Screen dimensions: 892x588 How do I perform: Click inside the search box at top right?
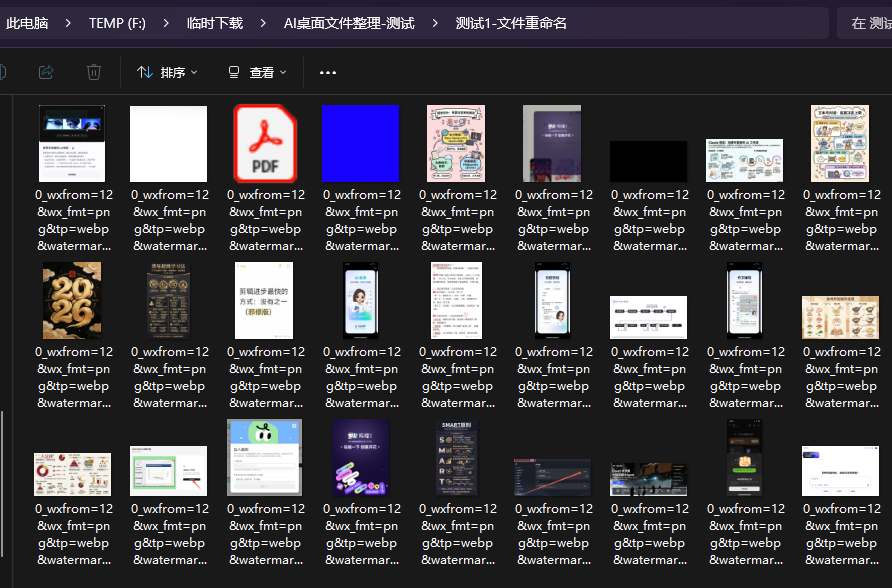pyautogui.click(x=866, y=21)
